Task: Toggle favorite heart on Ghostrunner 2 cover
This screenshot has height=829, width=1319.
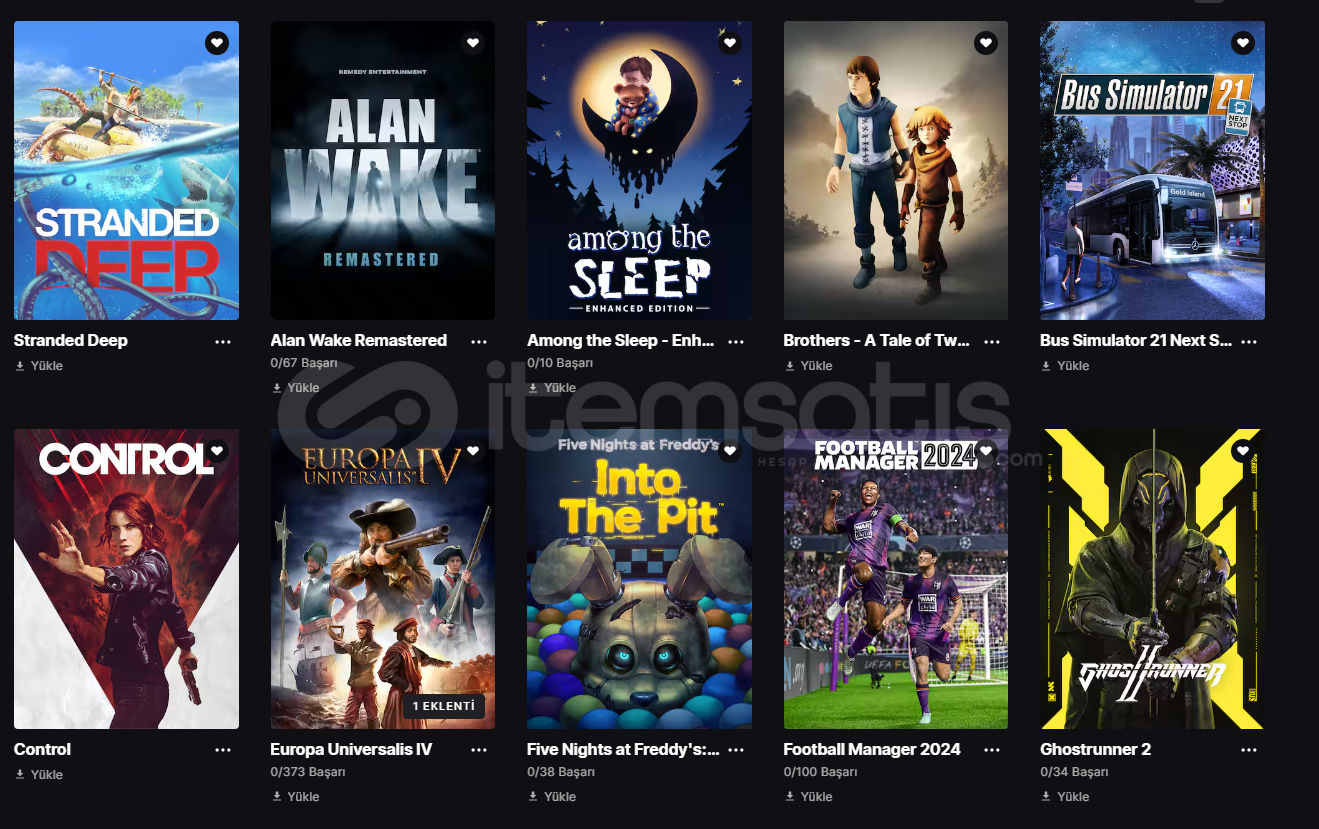Action: (1243, 451)
